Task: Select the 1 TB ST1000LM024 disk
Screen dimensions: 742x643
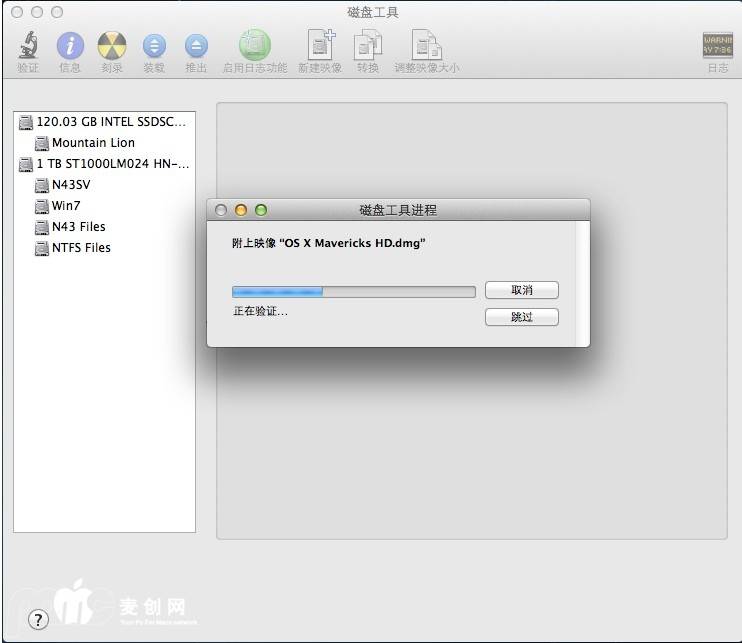Action: click(x=112, y=164)
